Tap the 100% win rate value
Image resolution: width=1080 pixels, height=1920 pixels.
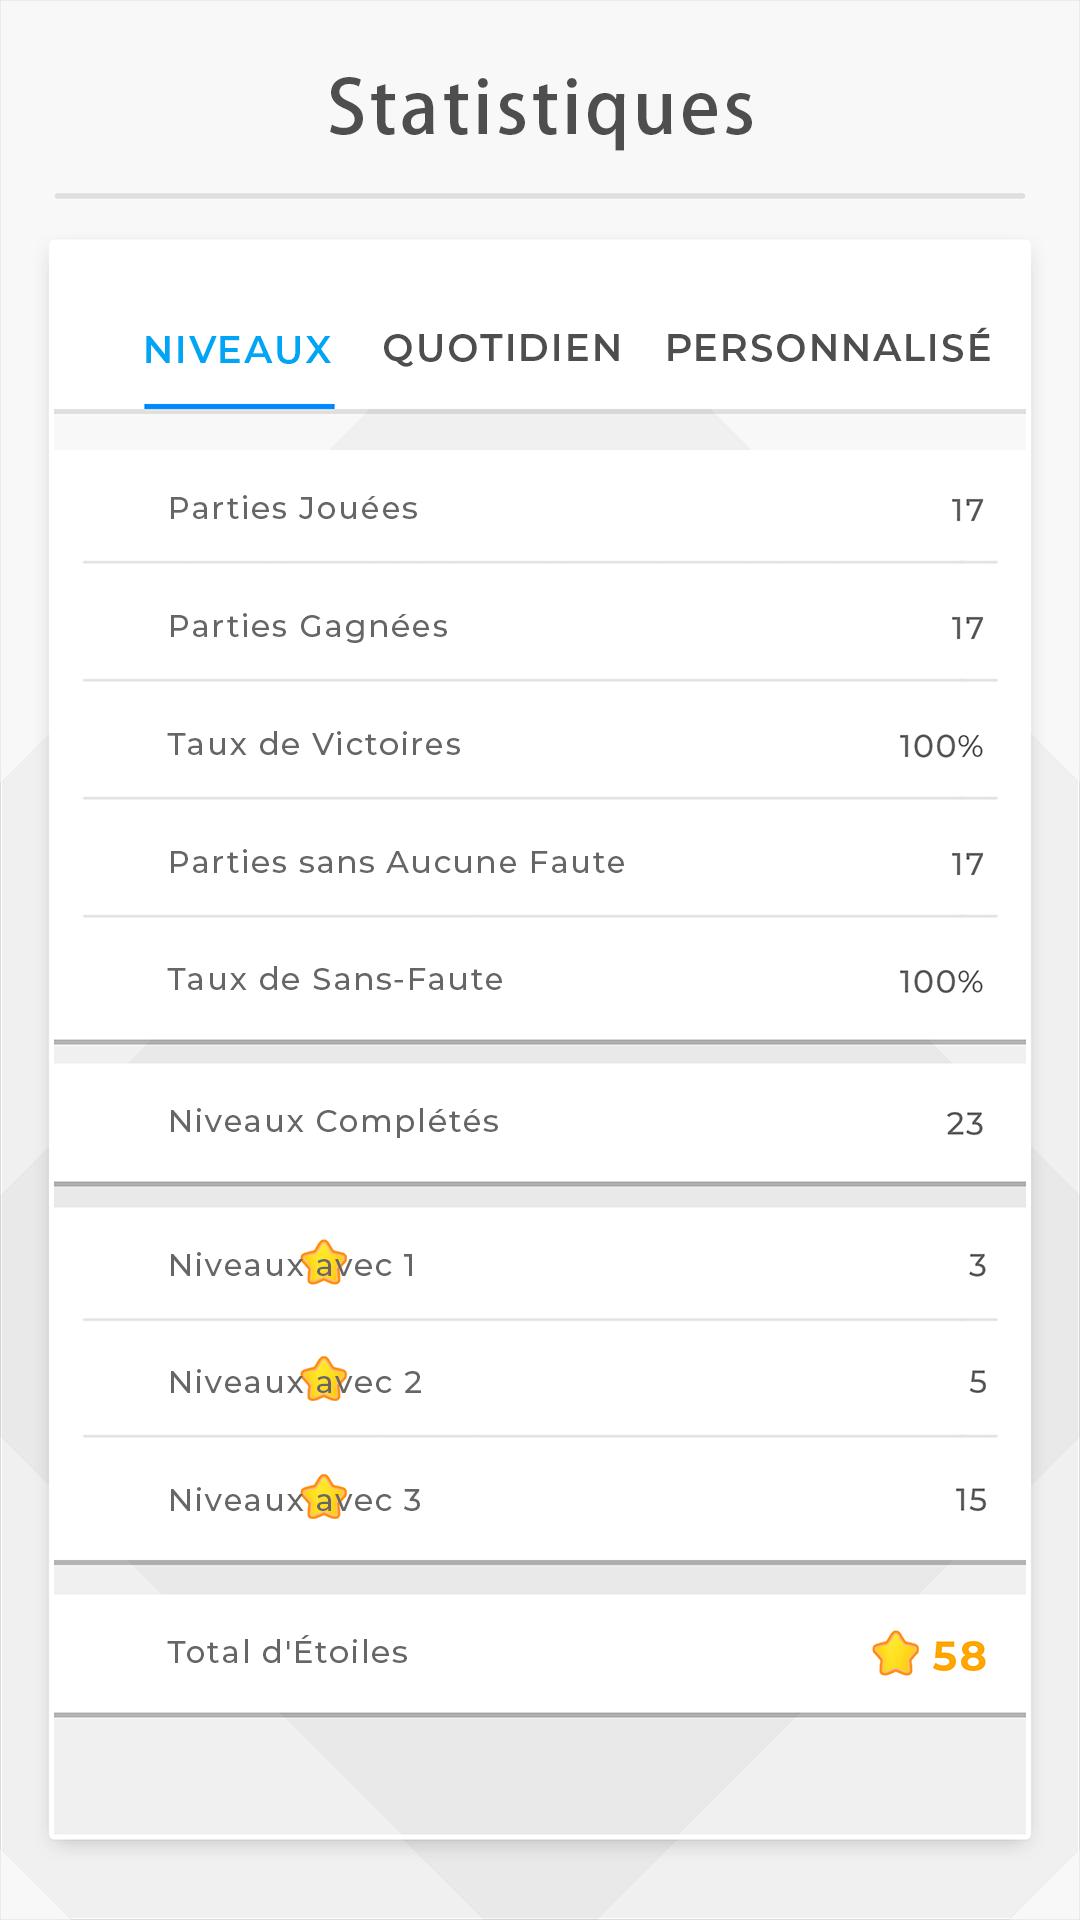pyautogui.click(x=941, y=746)
